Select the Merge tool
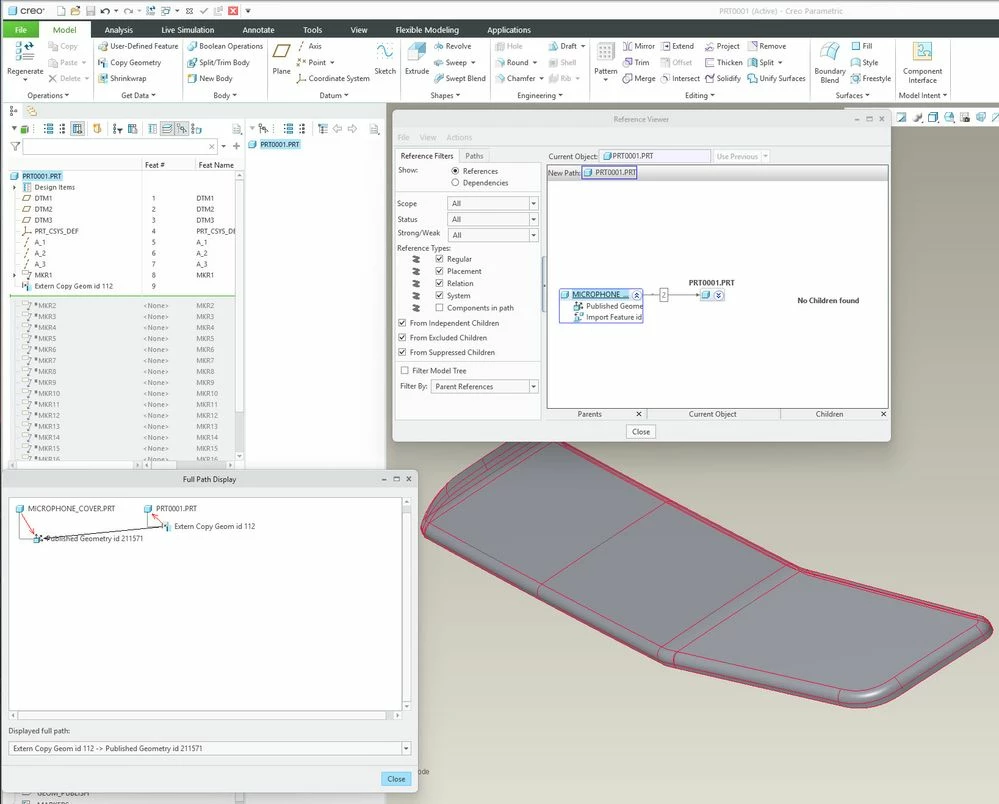 pos(638,78)
